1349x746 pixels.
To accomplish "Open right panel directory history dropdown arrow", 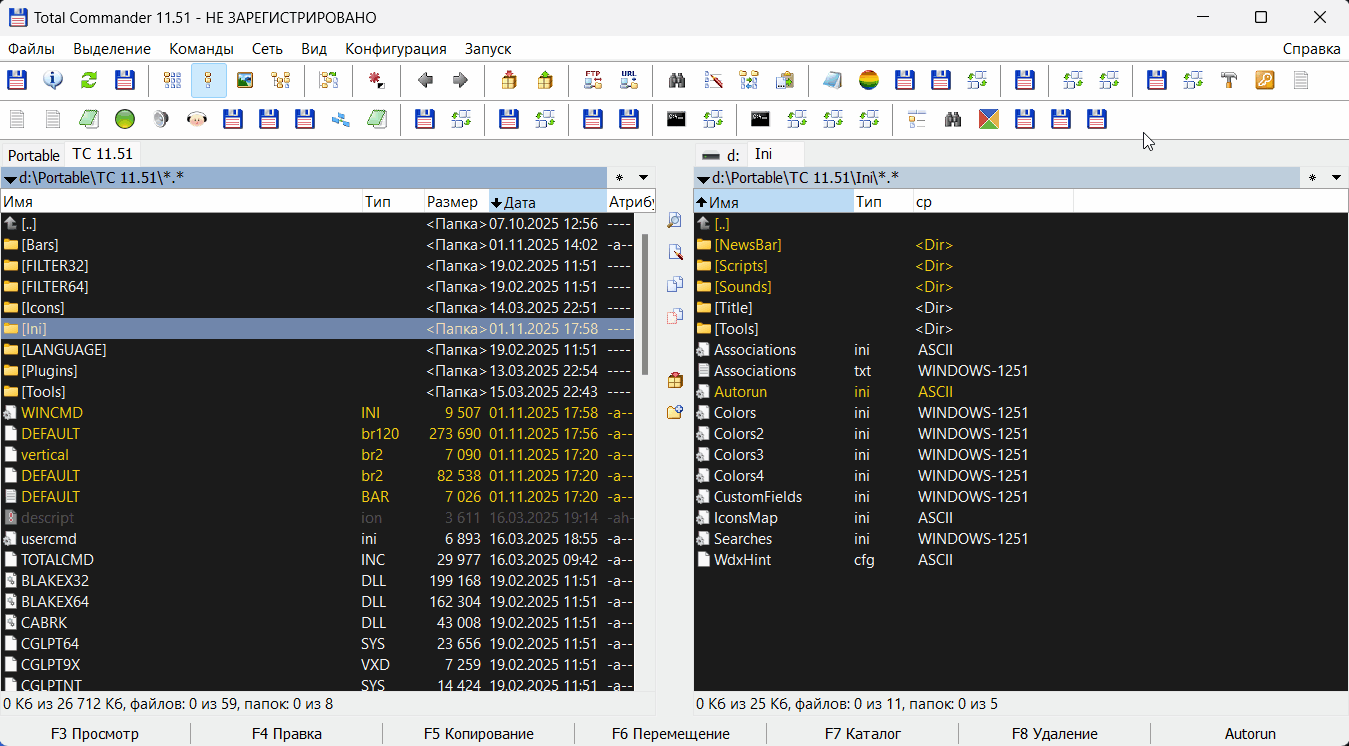I will pyautogui.click(x=1336, y=178).
